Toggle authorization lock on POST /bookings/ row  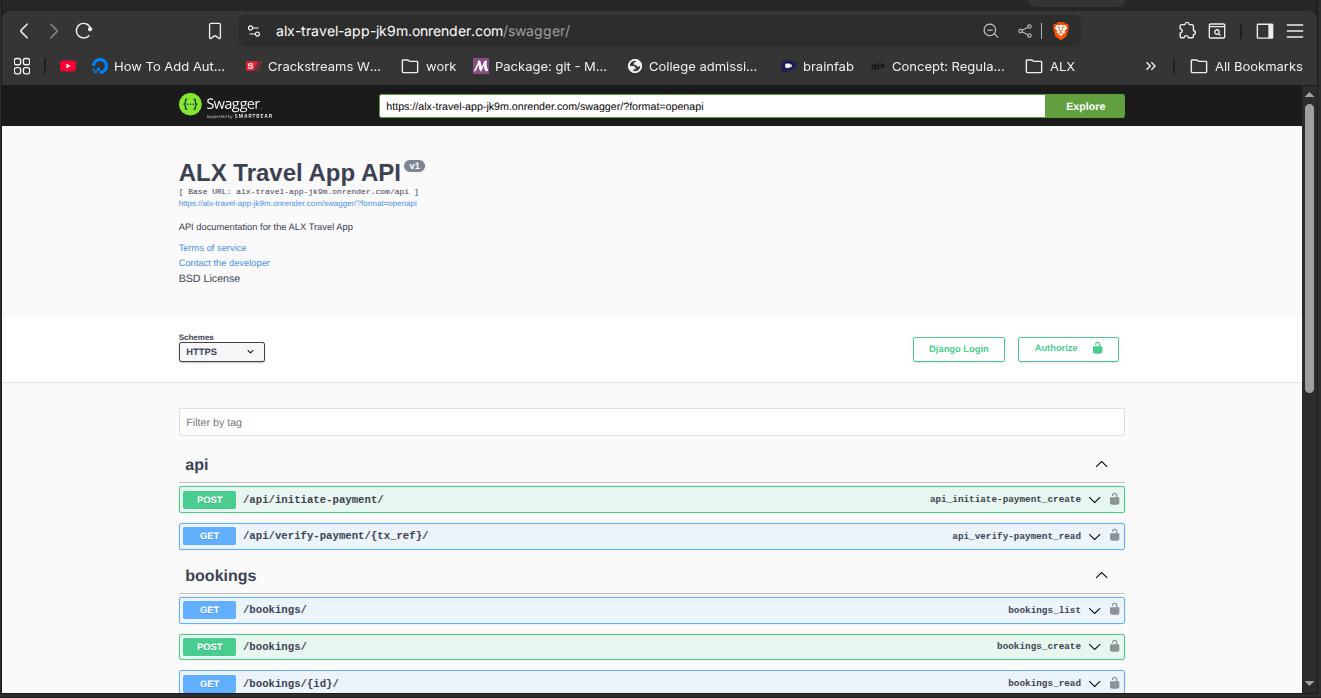tap(1113, 646)
